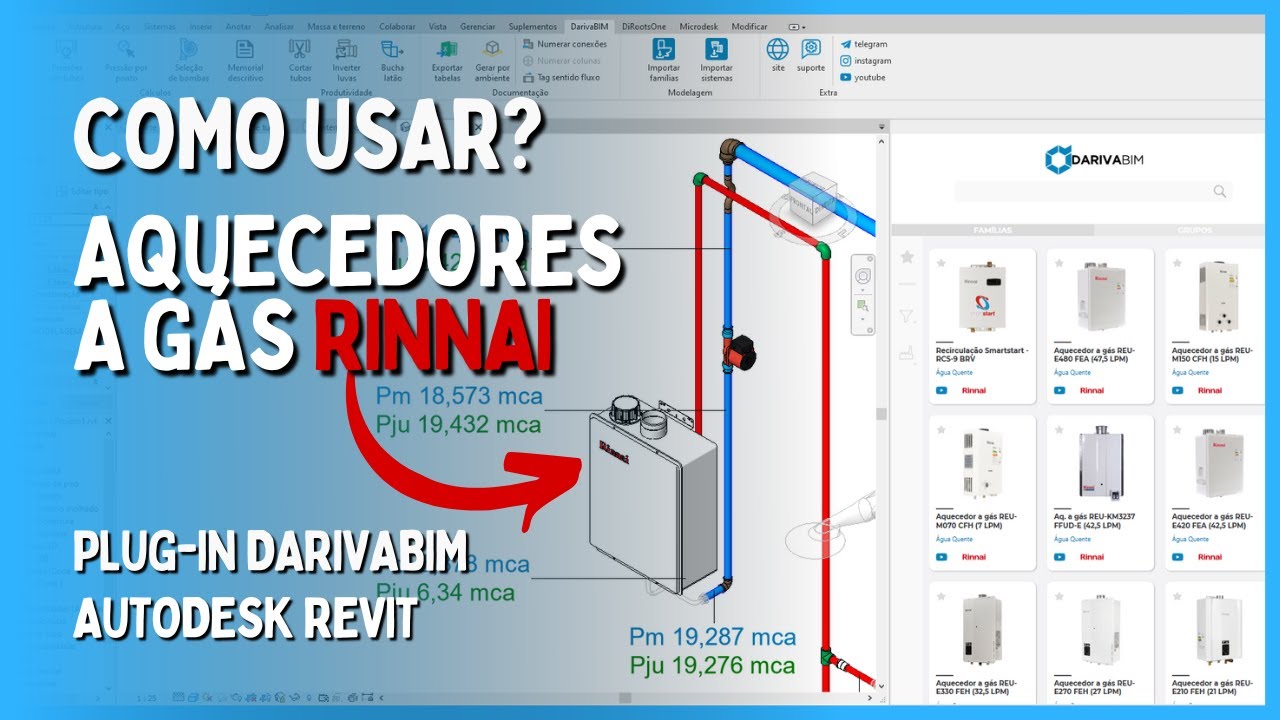Viewport: 1280px width, 720px height.
Task: Click Memorial descritivo tool
Action: click(244, 59)
